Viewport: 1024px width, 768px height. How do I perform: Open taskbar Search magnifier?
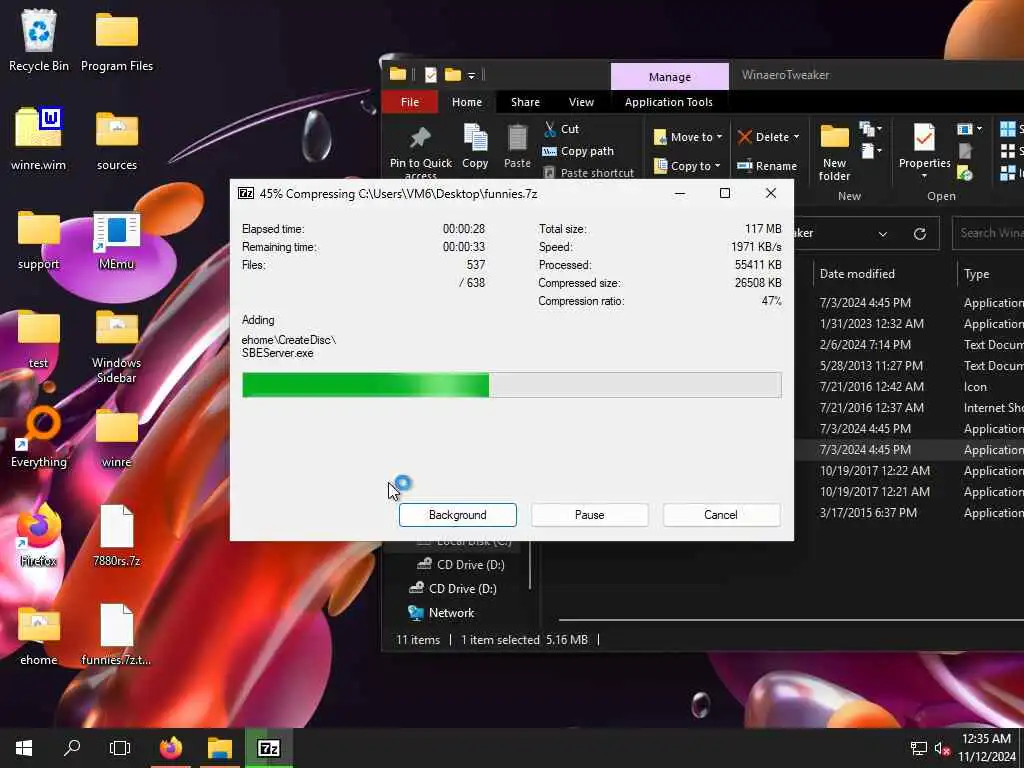point(72,748)
